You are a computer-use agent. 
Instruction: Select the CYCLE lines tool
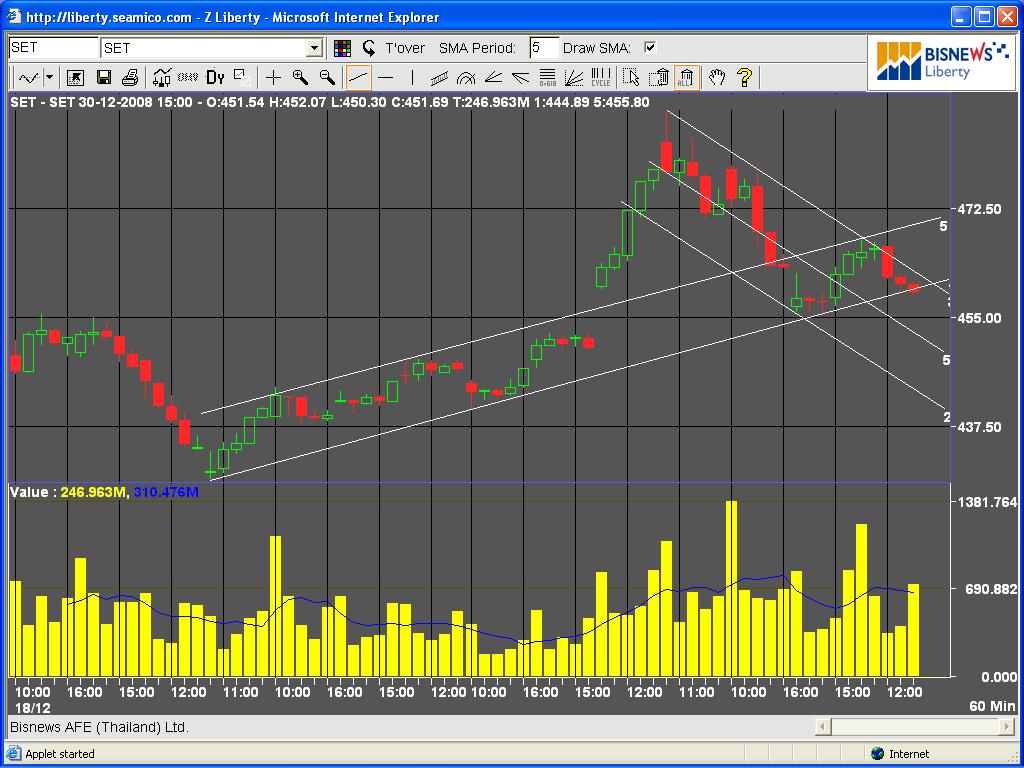601,78
